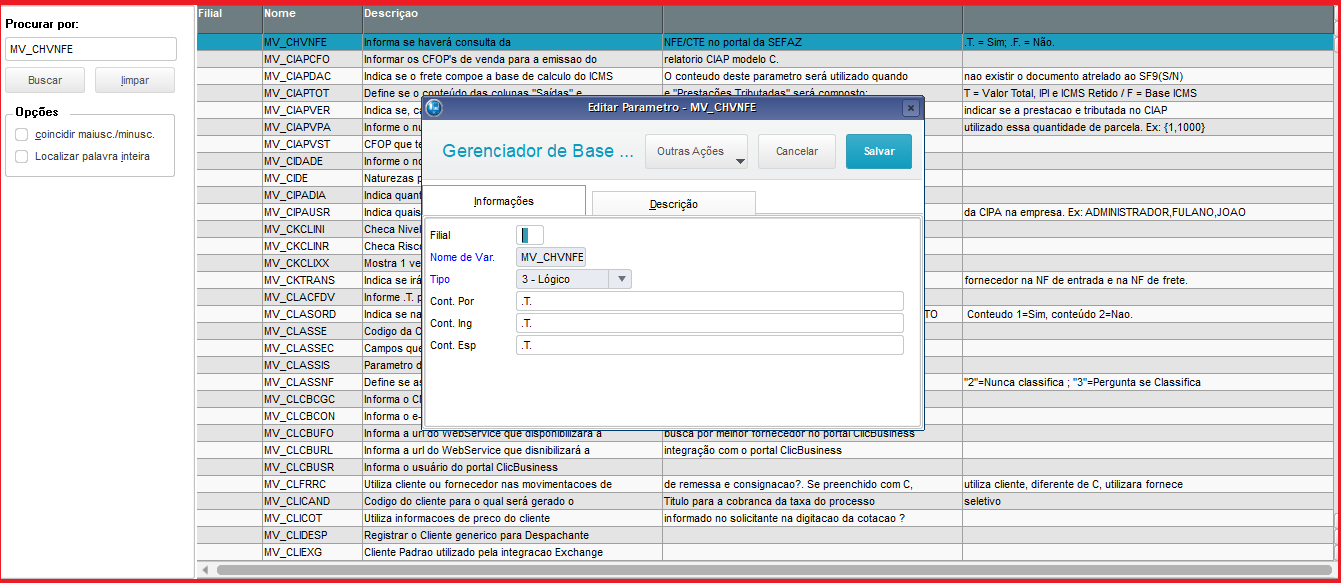Close the Editar Parametro dialog

pos(910,108)
